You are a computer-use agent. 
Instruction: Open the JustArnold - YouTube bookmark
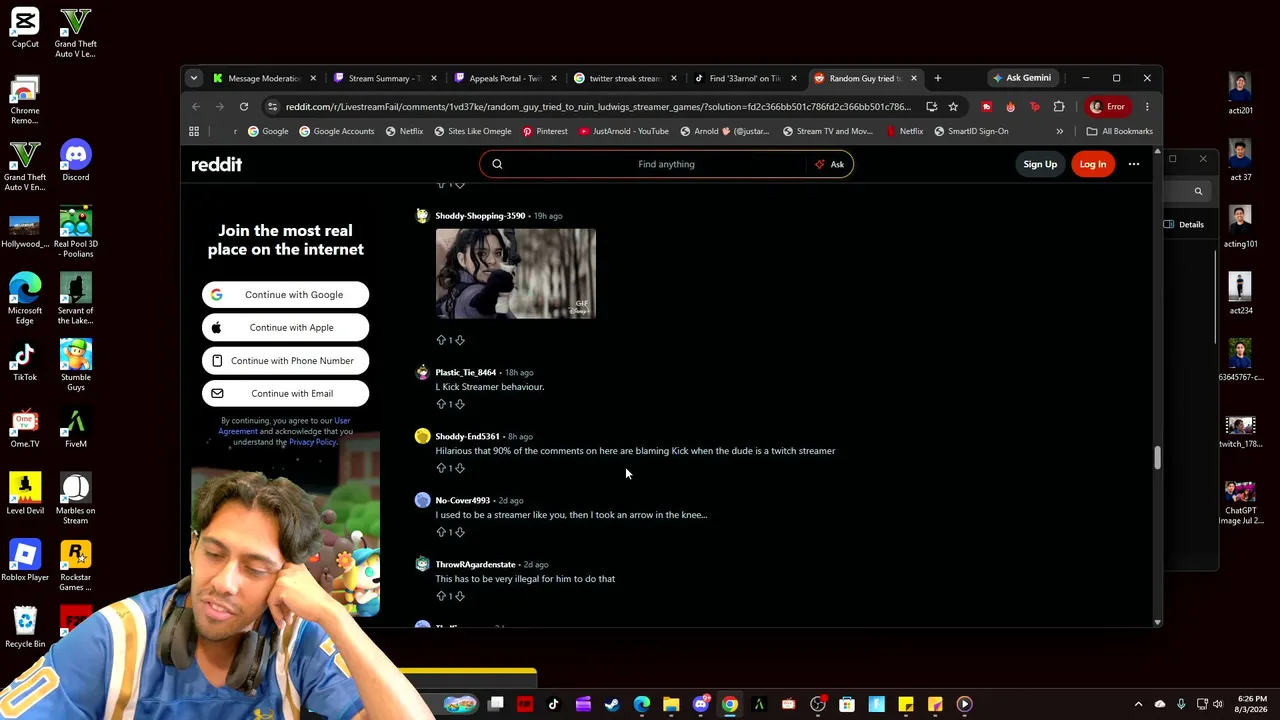(623, 131)
